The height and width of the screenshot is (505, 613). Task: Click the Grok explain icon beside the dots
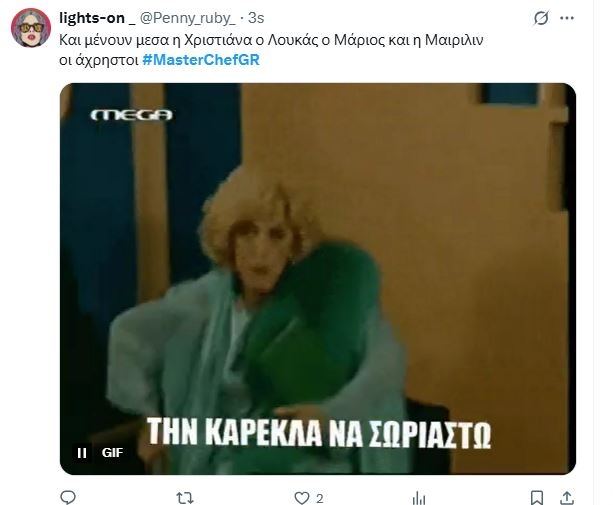pyautogui.click(x=541, y=18)
